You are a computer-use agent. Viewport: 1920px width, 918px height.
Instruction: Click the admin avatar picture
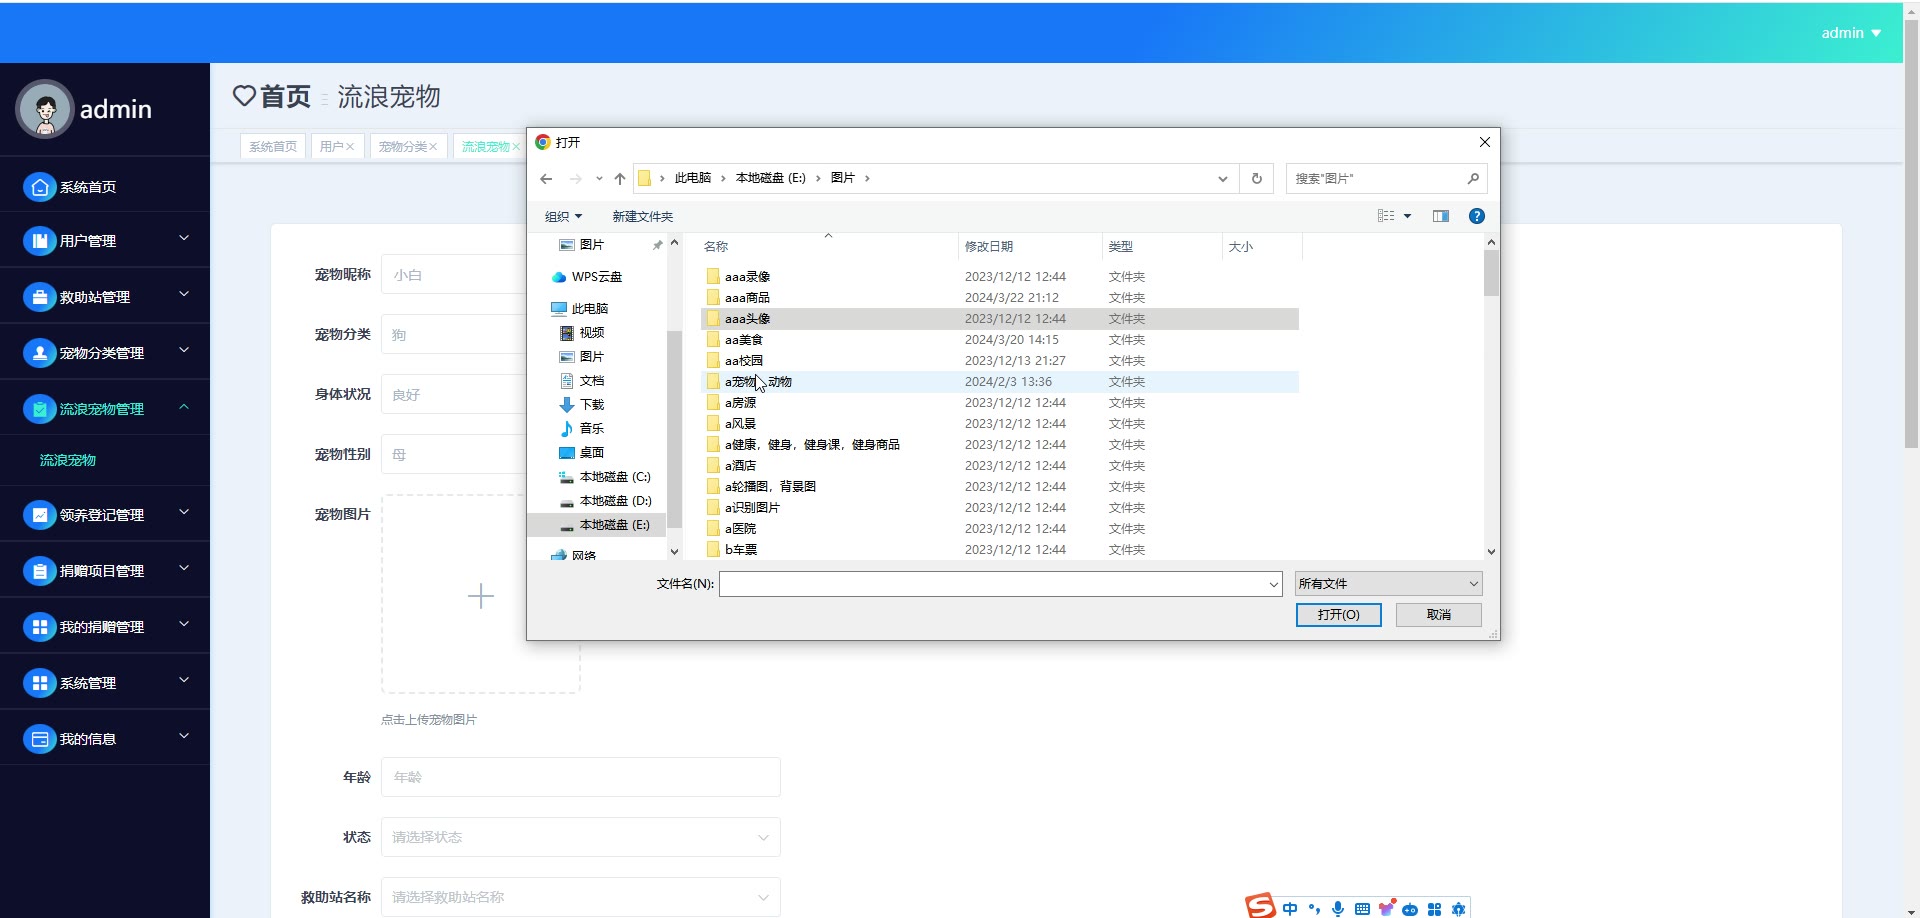pyautogui.click(x=45, y=109)
